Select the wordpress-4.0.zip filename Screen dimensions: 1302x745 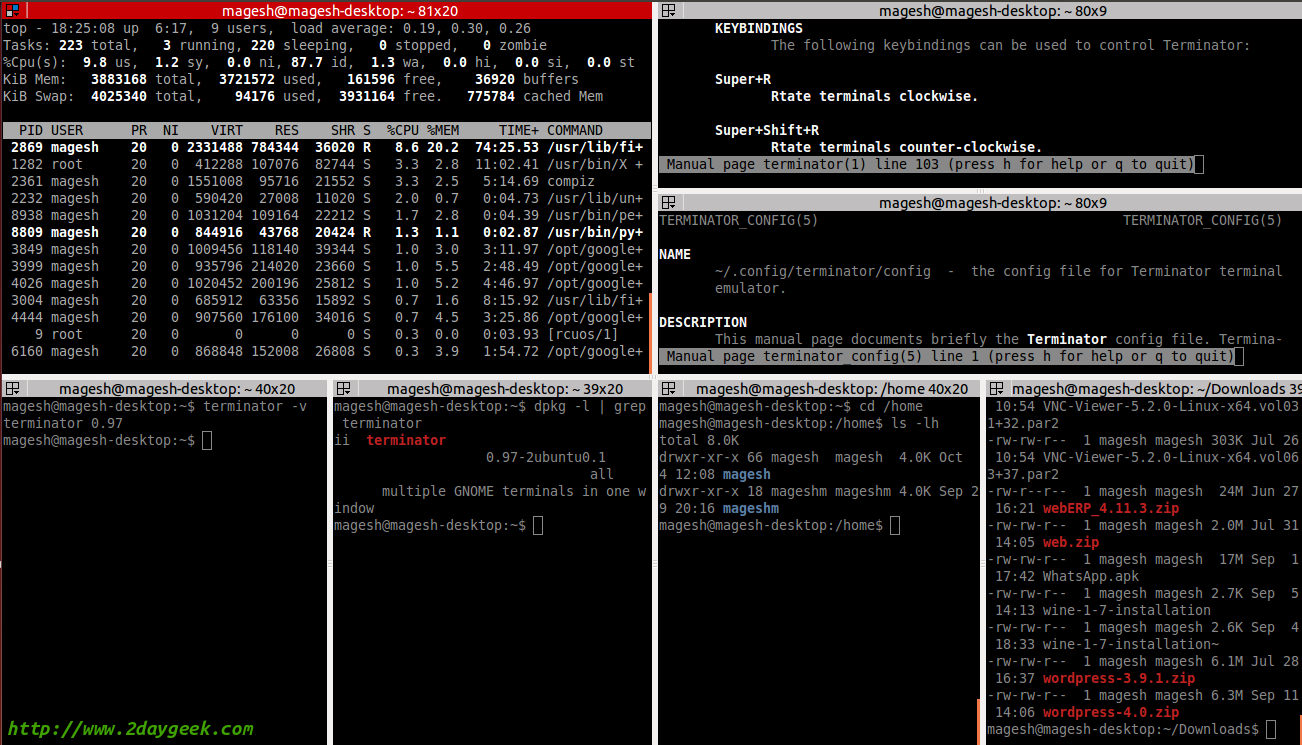click(1110, 713)
